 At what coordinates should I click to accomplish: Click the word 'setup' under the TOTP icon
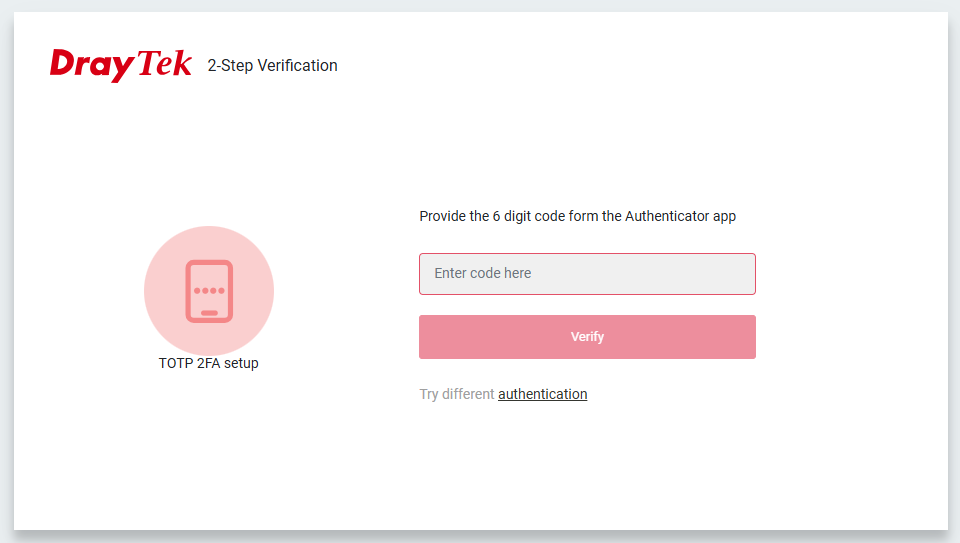(x=241, y=364)
